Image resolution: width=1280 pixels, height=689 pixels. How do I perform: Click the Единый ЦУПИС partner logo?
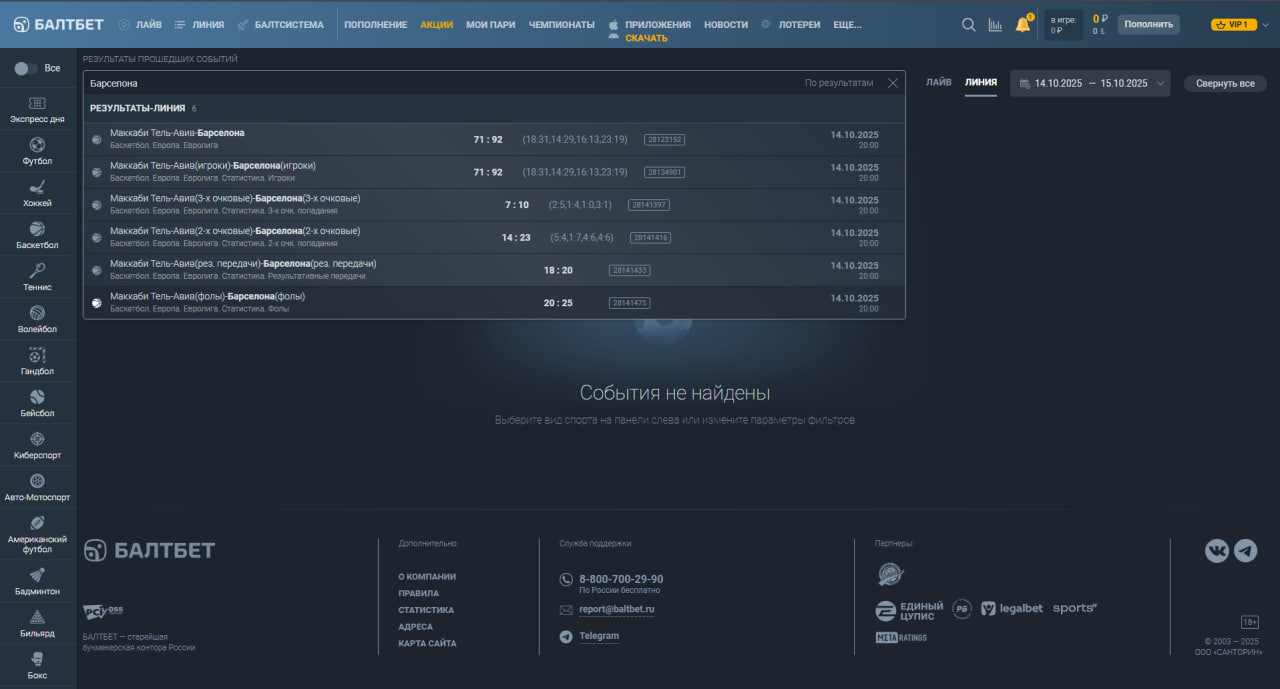pos(909,611)
